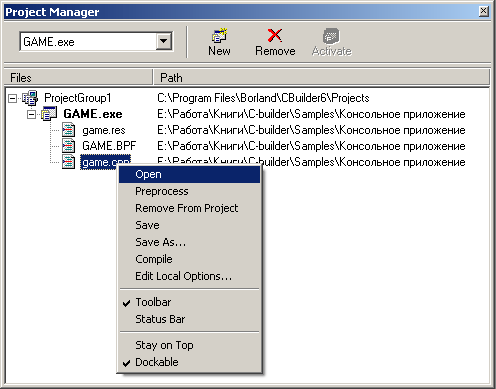The image size is (496, 389).
Task: Click the game.cpp file icon
Action: click(68, 162)
